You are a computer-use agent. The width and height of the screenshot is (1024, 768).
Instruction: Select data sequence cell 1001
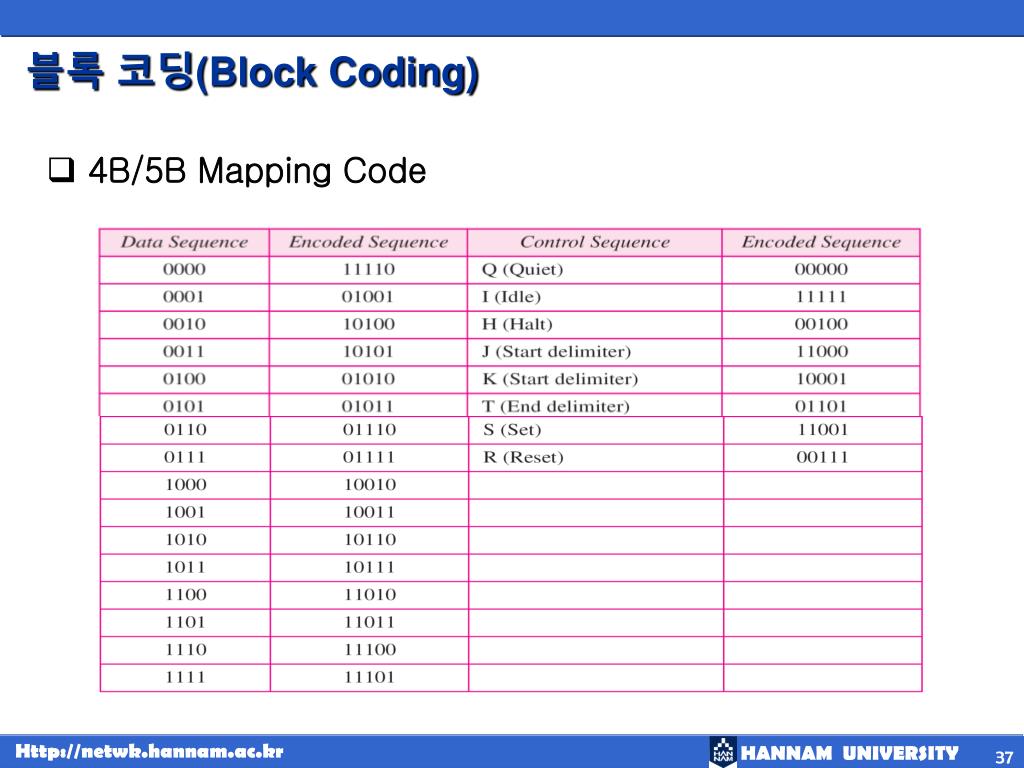[185, 512]
